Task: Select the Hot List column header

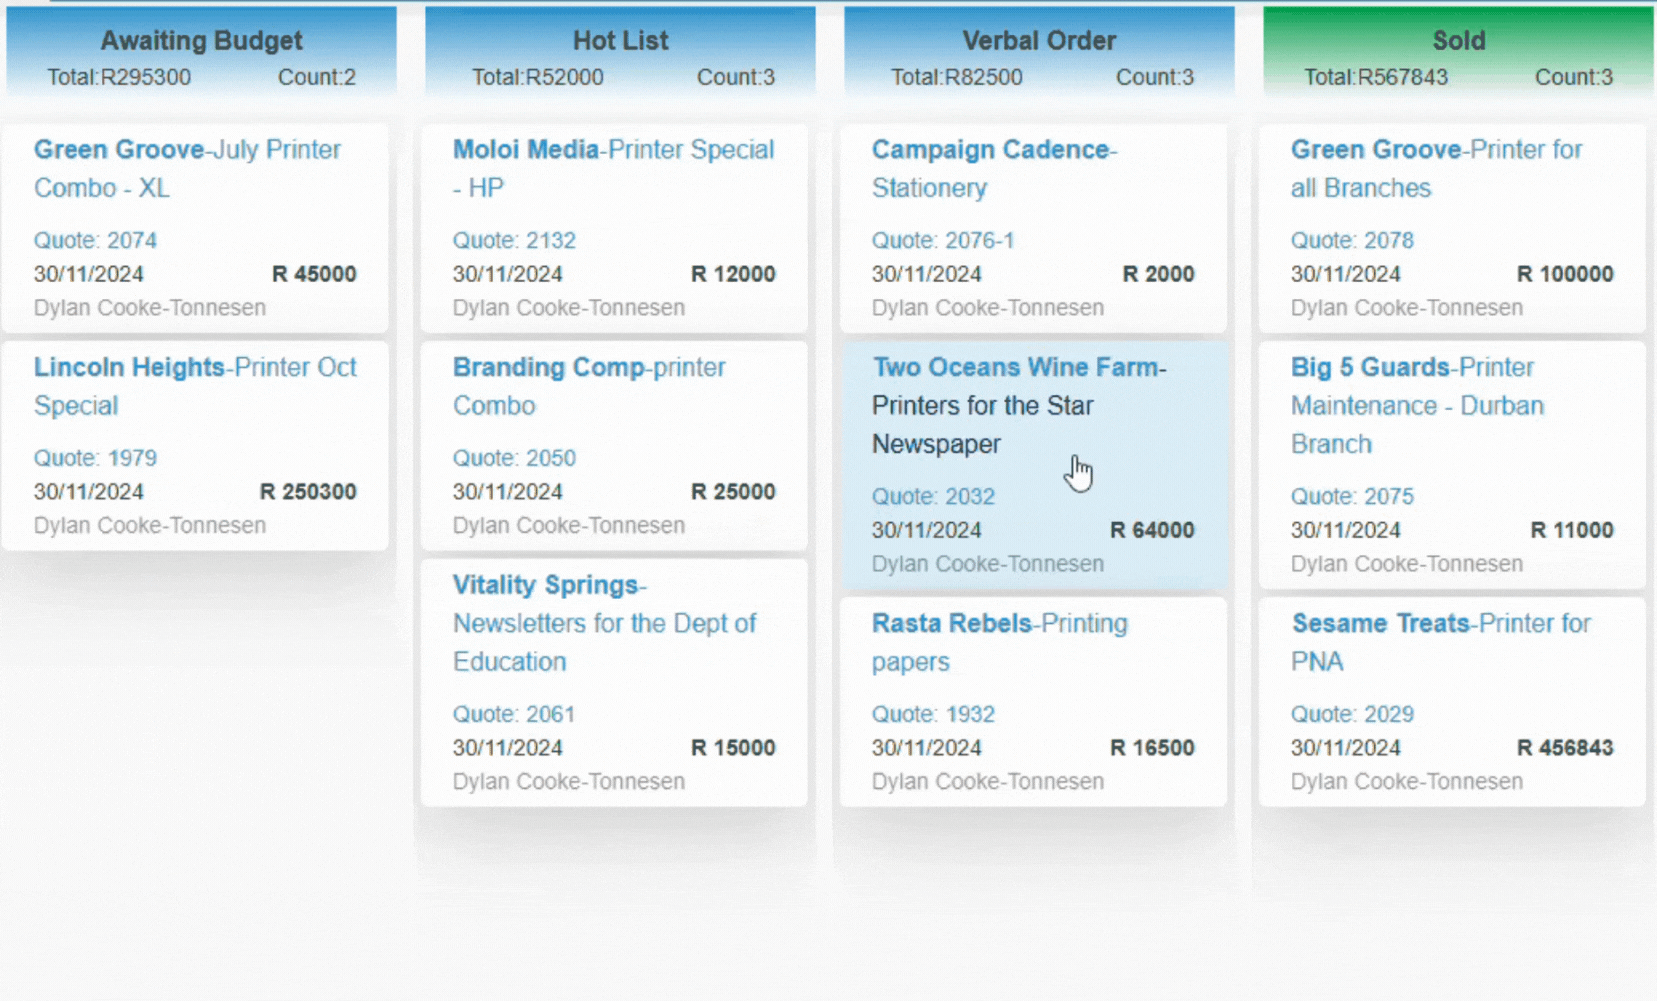Action: [620, 41]
